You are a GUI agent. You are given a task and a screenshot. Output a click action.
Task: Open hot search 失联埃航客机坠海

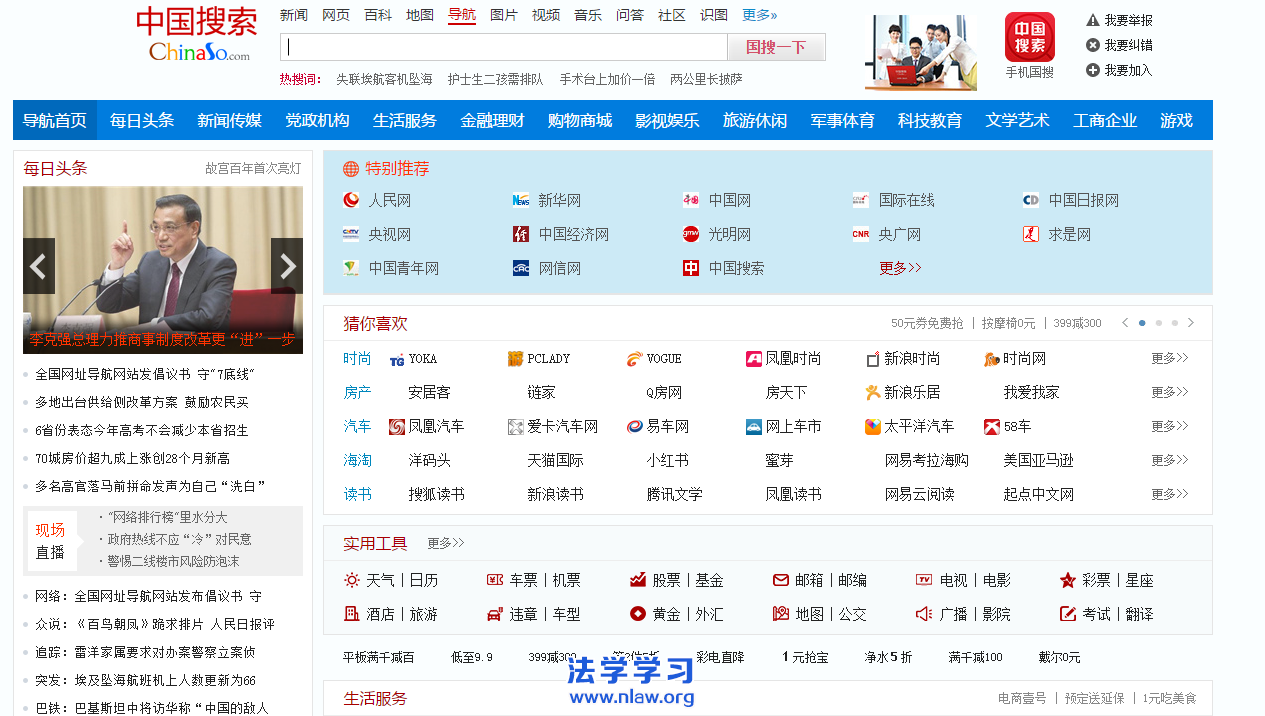tap(384, 79)
